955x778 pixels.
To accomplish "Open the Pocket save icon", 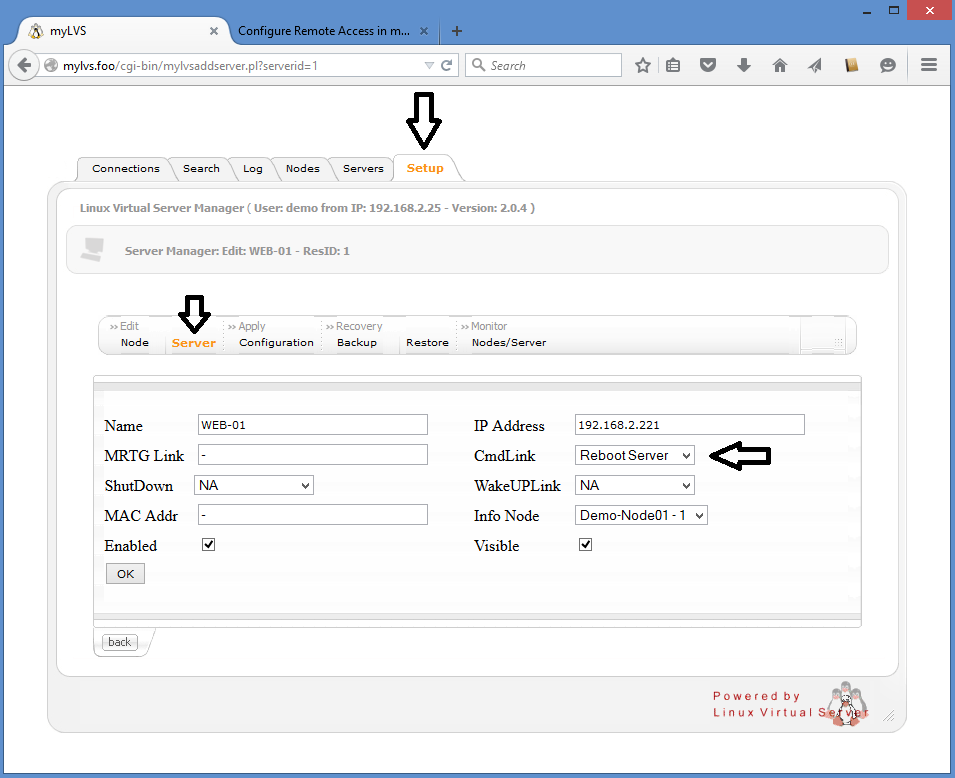I will [x=708, y=66].
